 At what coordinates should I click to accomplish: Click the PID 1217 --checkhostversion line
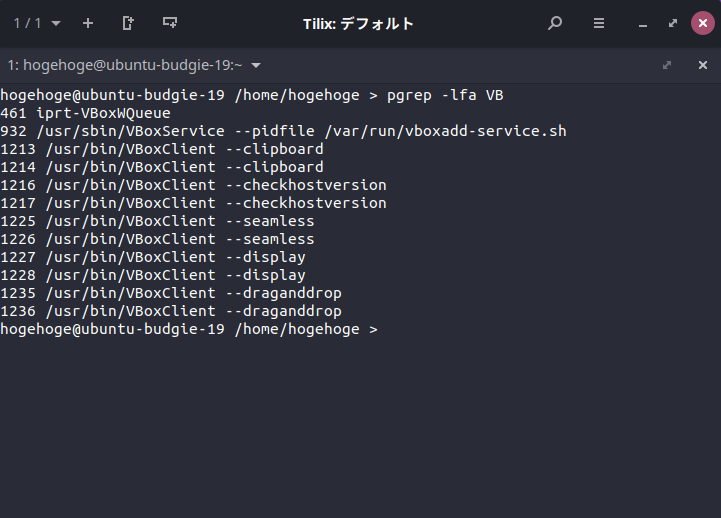[x=193, y=203]
